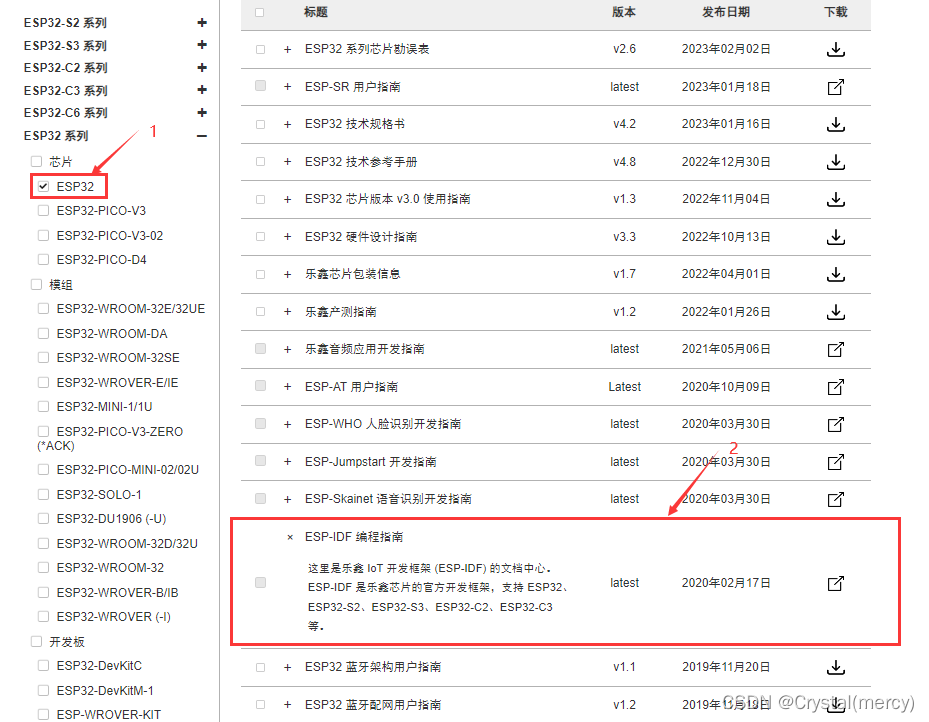This screenshot has height=722, width=929.
Task: Open ESP-SR 用户指南 external link icon
Action: (835, 87)
